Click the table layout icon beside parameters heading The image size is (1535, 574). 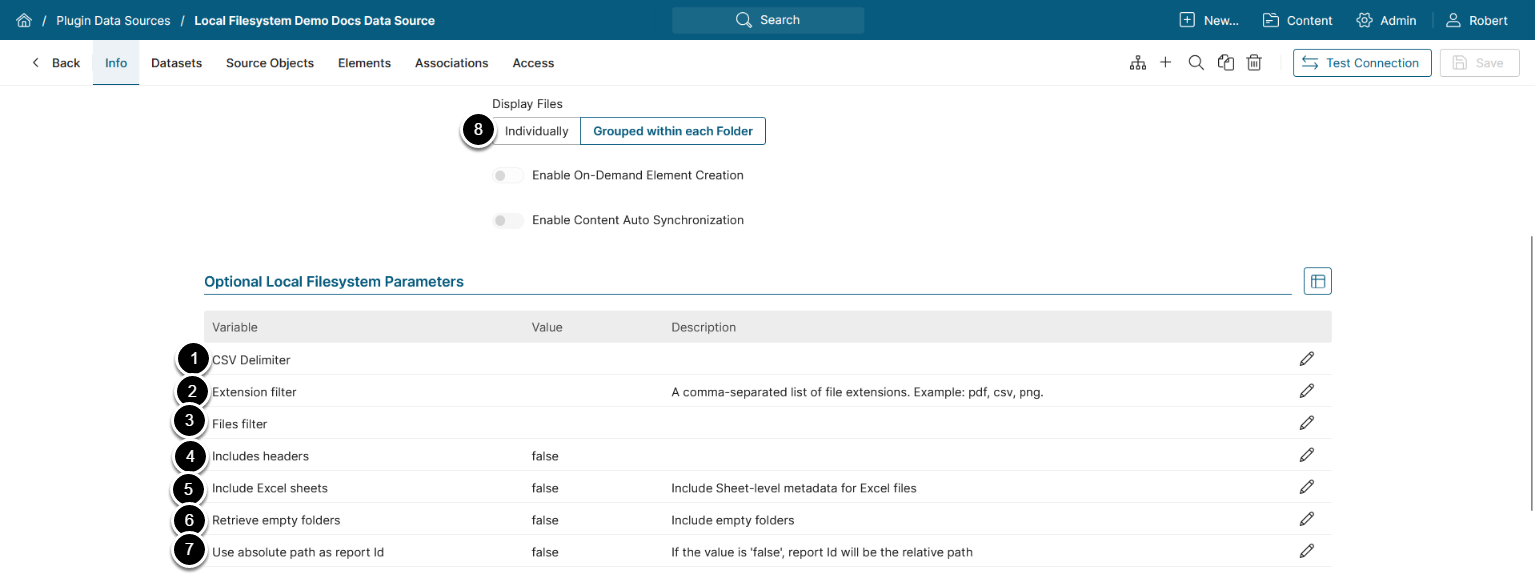point(1317,282)
